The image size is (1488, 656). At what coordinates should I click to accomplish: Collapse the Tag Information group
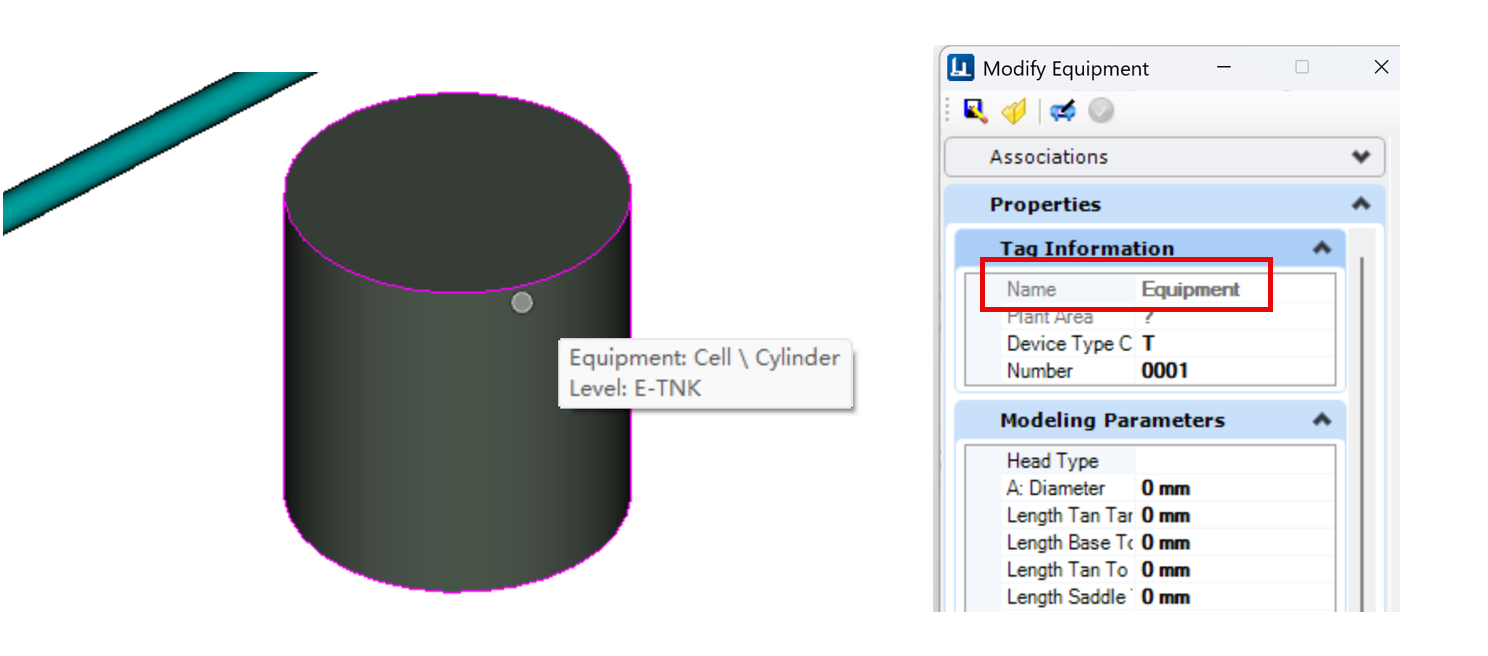[x=1322, y=248]
